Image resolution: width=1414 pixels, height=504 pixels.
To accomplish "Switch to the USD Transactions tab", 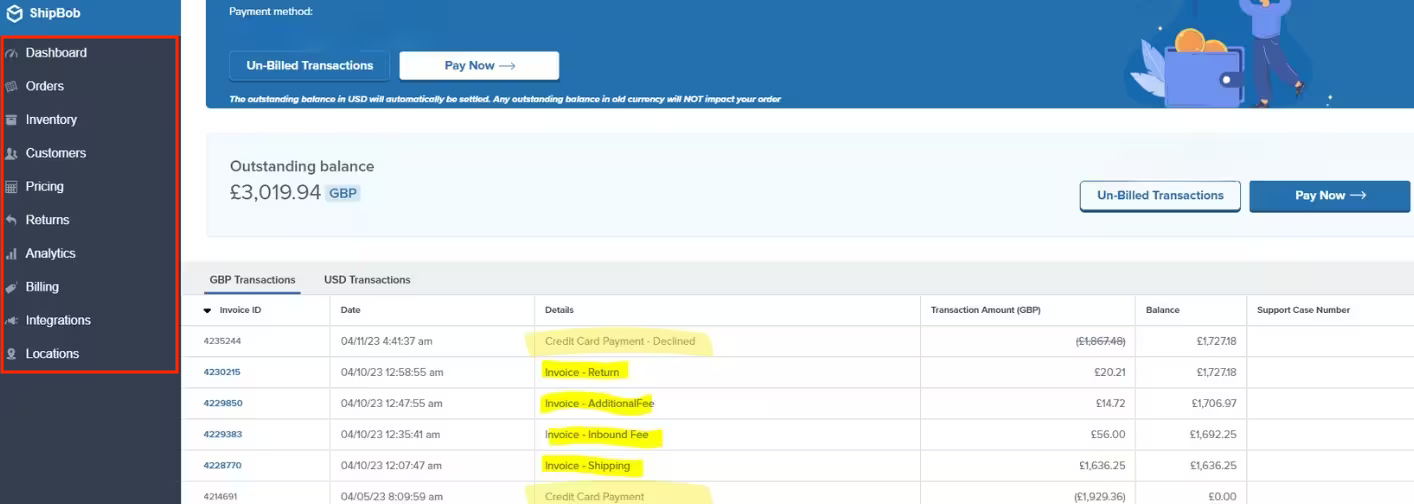I will (x=367, y=280).
